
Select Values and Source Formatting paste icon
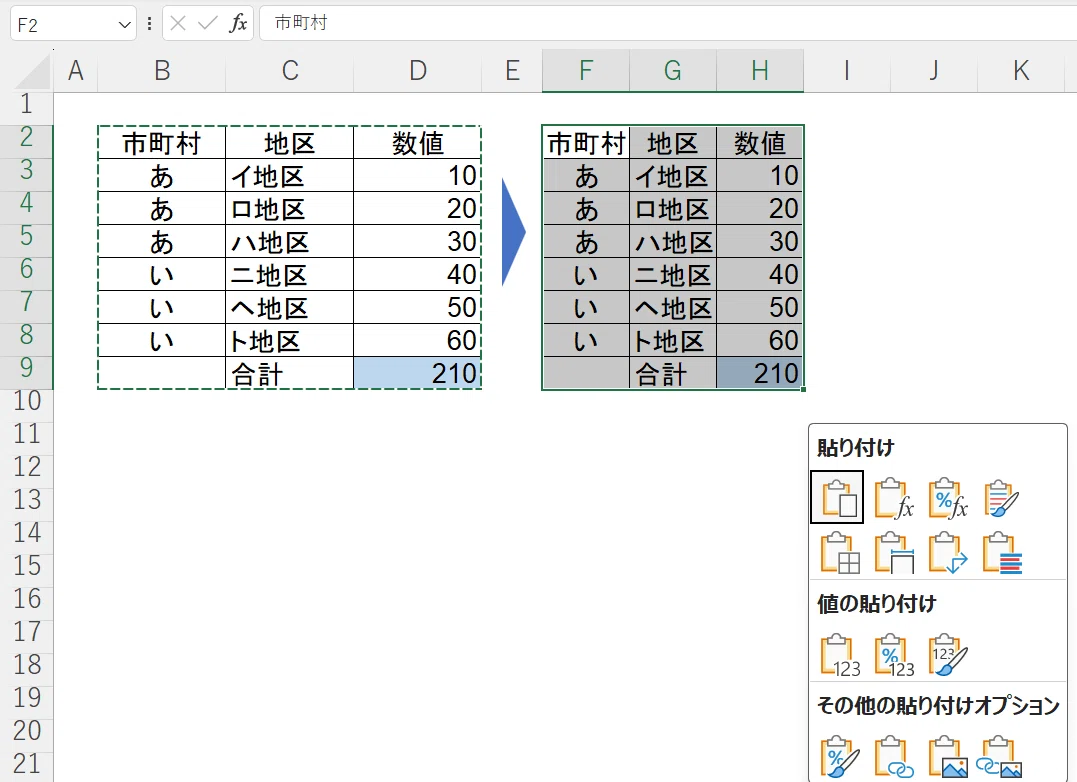point(948,655)
